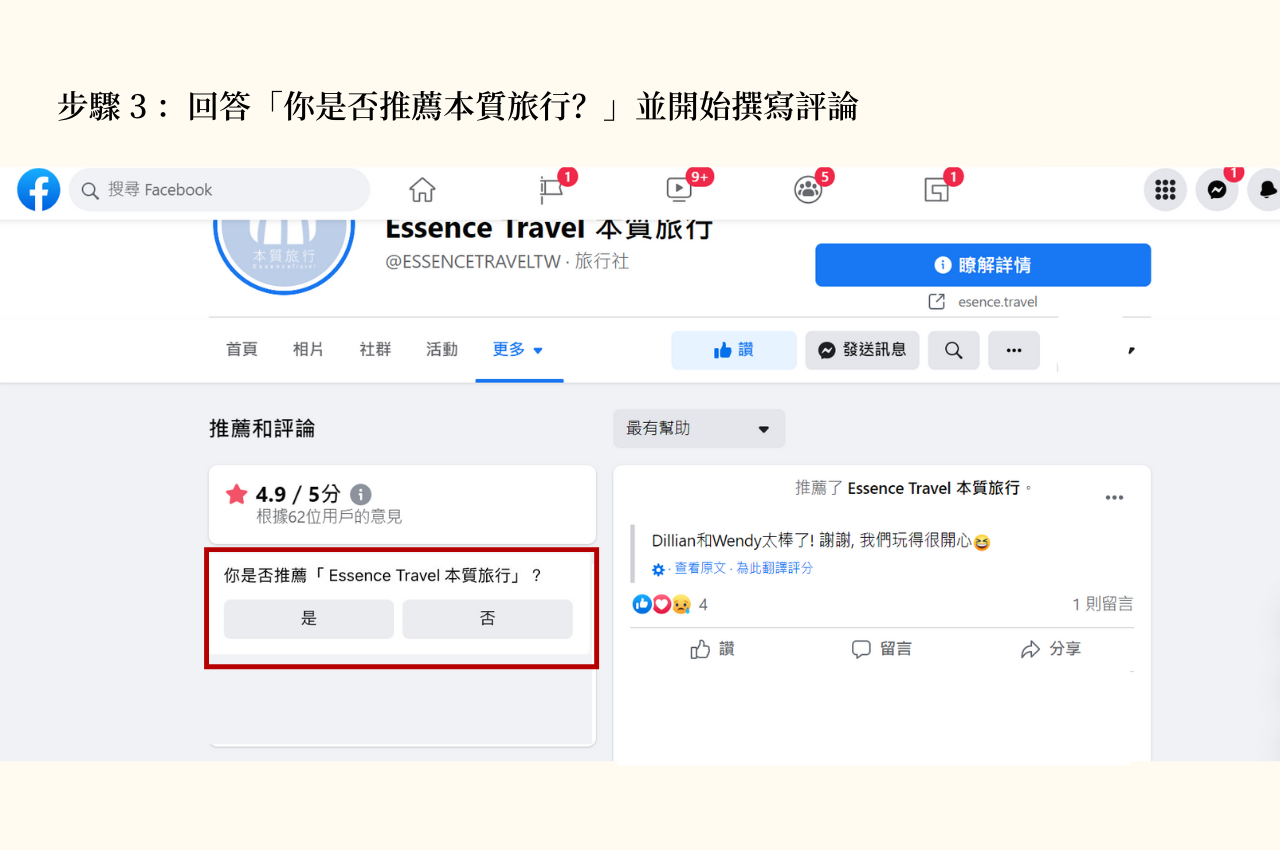Click 為此翻譯評分 link

(x=775, y=568)
